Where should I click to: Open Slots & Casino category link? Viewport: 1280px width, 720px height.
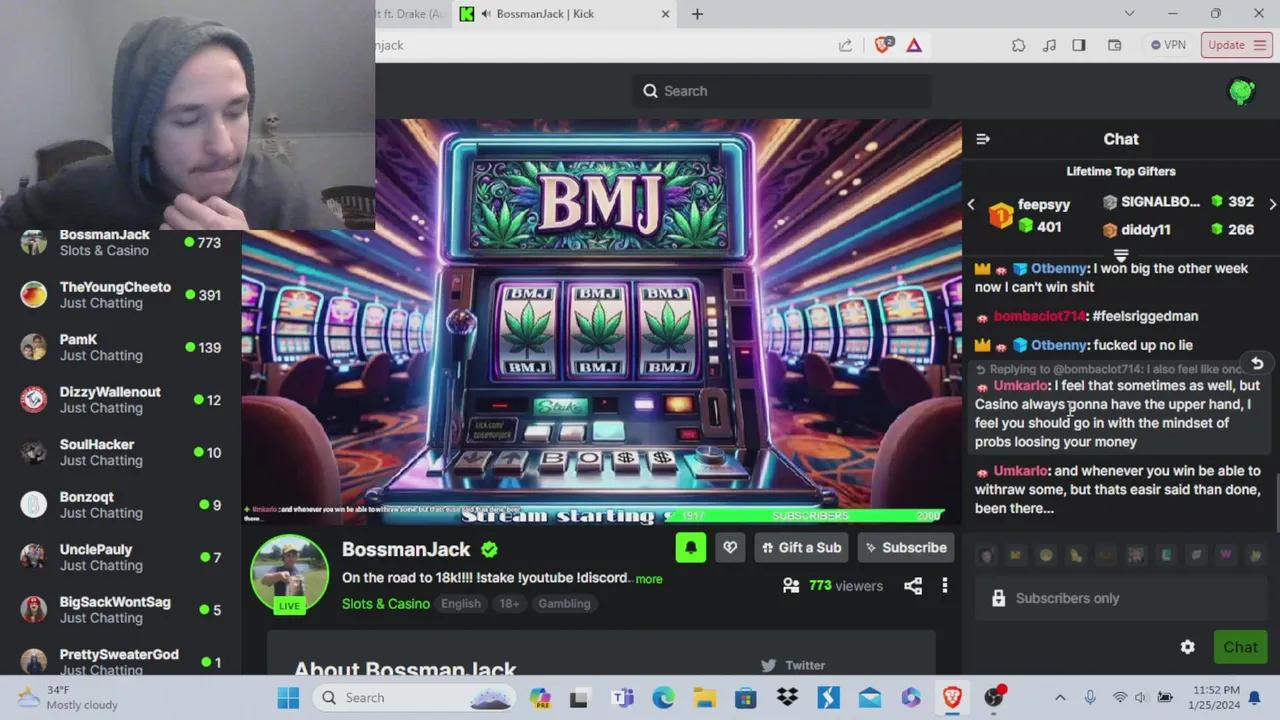coord(386,603)
